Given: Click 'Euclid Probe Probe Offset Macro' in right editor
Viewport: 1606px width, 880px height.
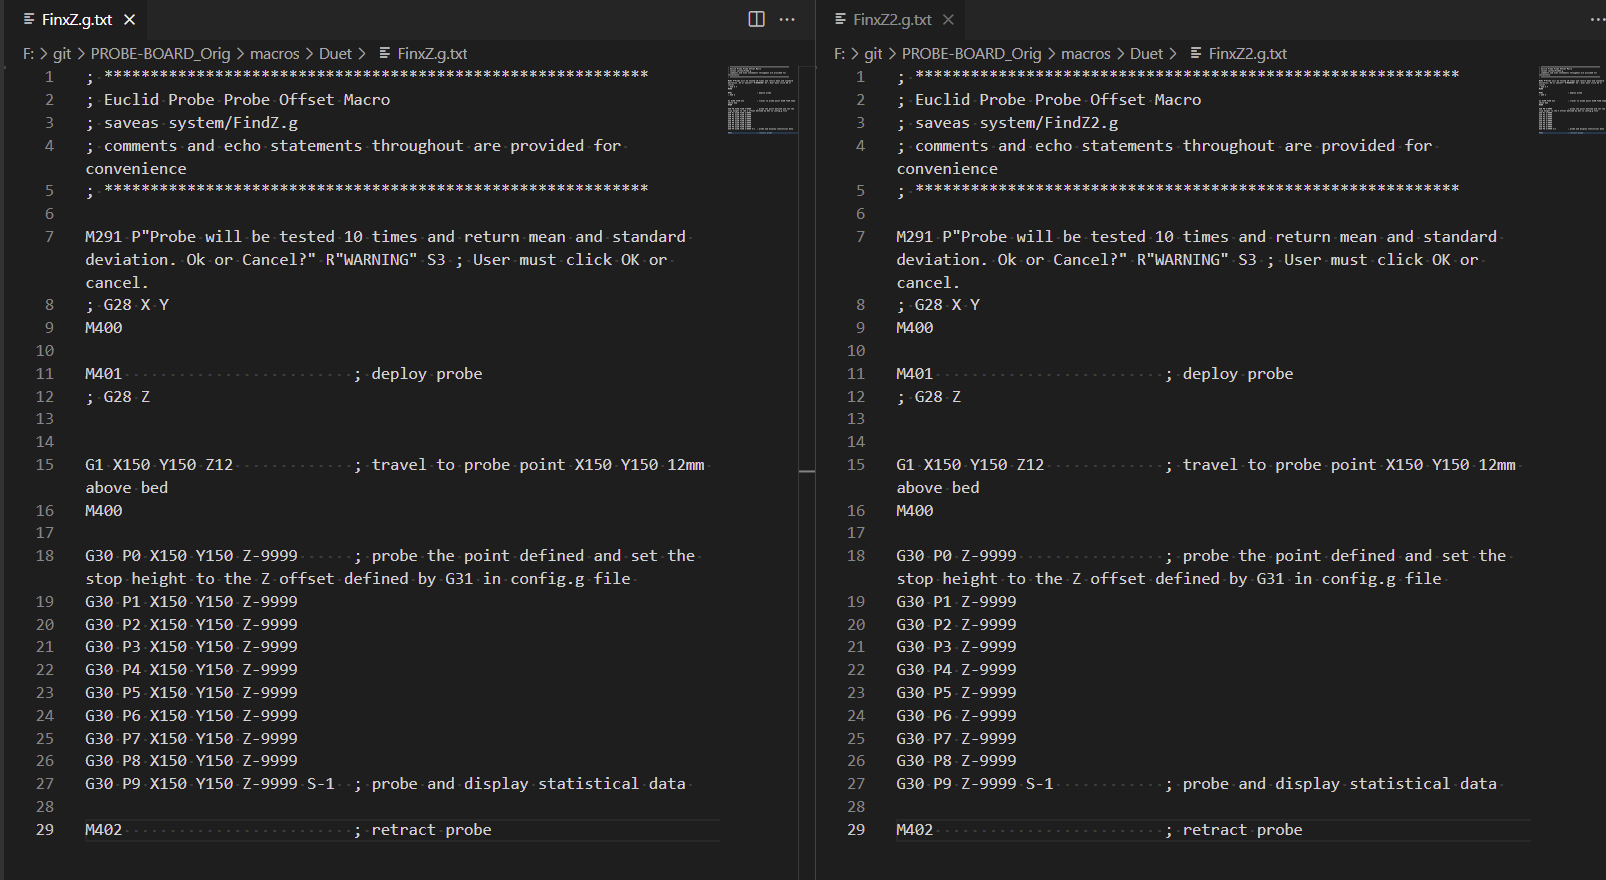Looking at the screenshot, I should (x=1058, y=99).
